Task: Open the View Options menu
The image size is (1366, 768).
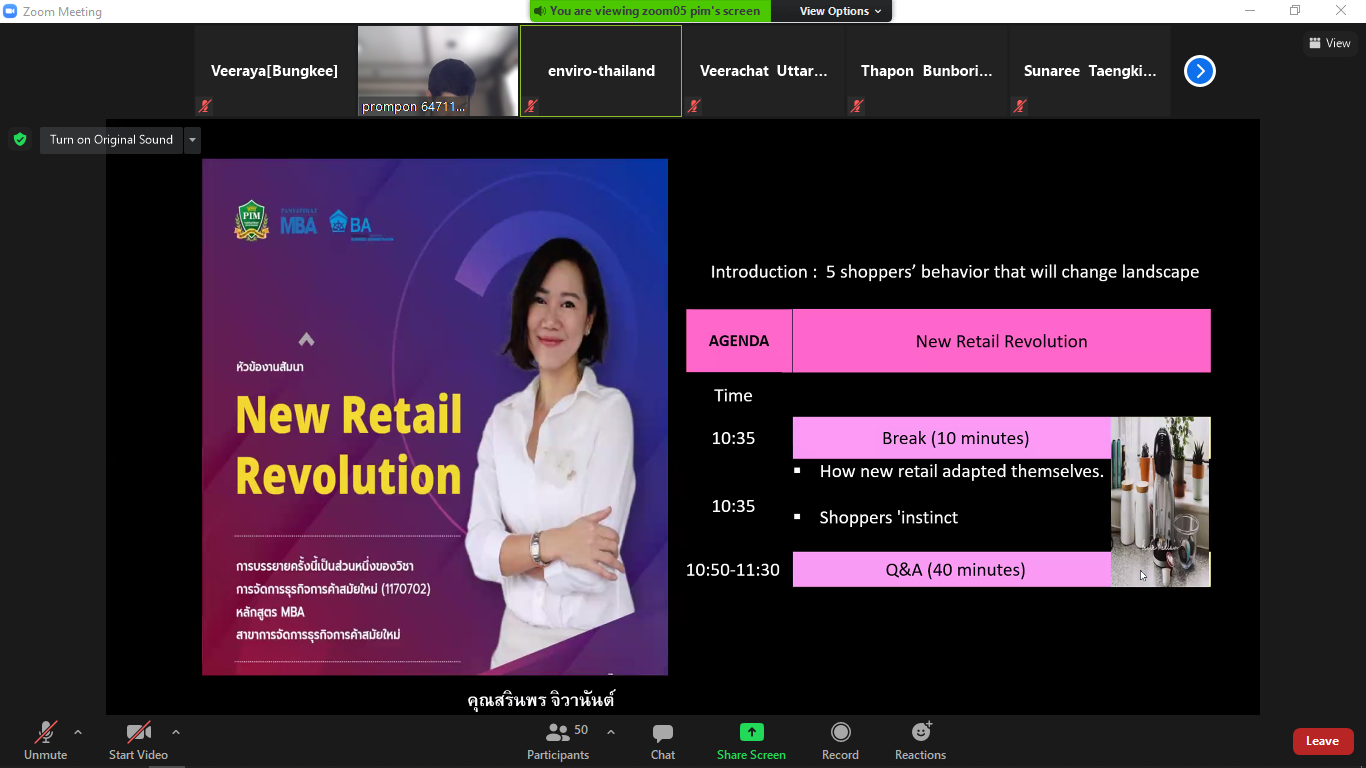Action: pos(840,11)
